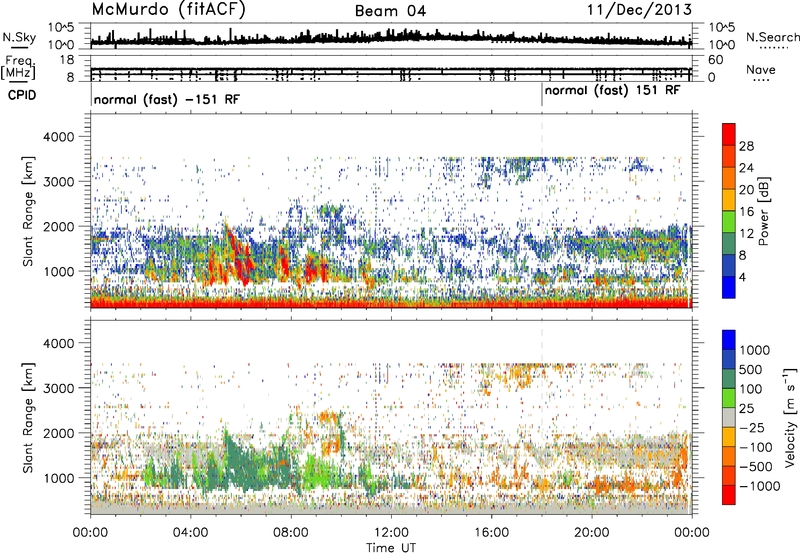This screenshot has height=554, width=800.
Task: Click the red top segment of Power colorbar
Action: click(729, 134)
